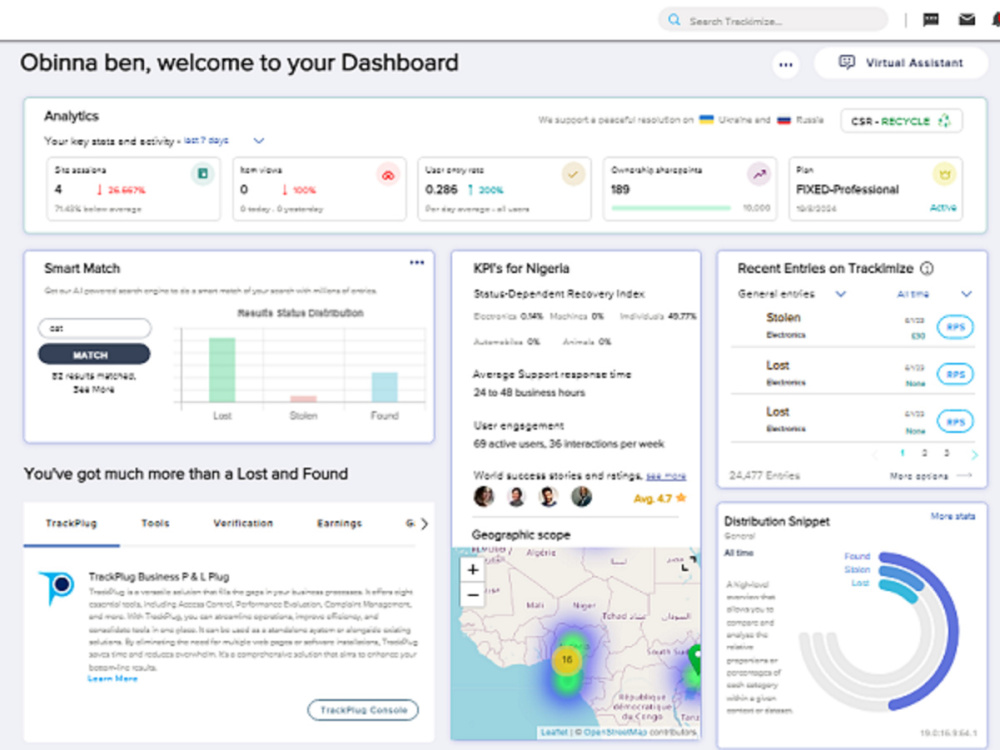Expand the last 7 days dropdown chevron
This screenshot has width=1000, height=750.
258,140
